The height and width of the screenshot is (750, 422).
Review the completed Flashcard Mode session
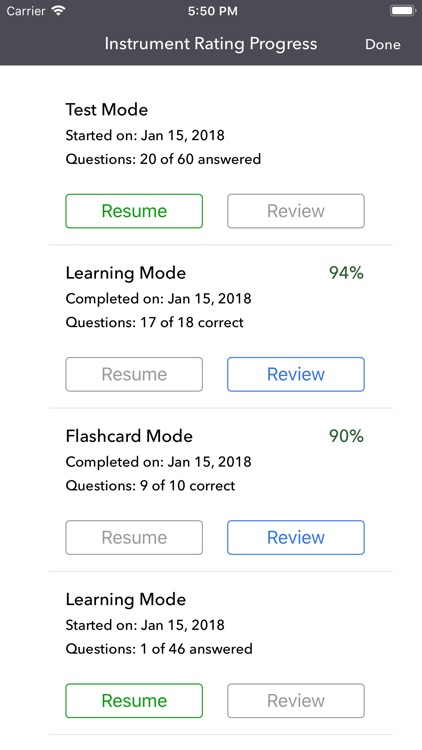tap(296, 537)
